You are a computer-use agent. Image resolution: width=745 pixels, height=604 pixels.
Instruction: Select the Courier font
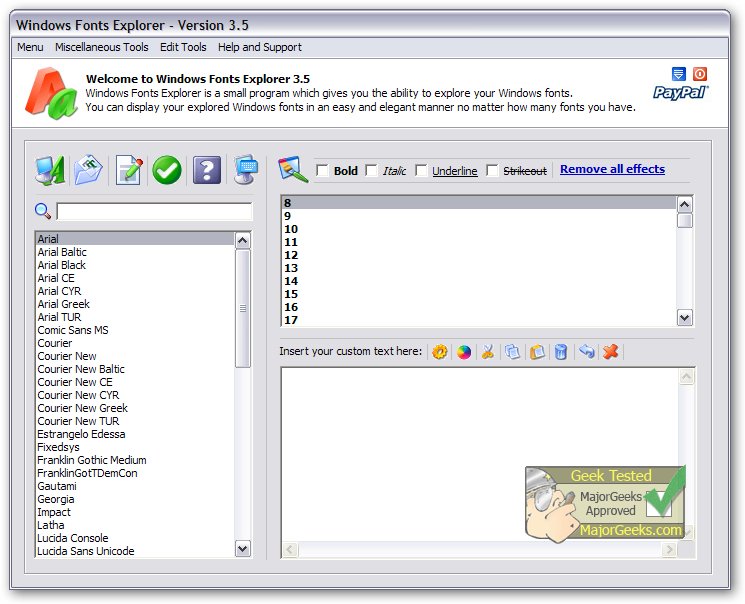click(x=135, y=343)
